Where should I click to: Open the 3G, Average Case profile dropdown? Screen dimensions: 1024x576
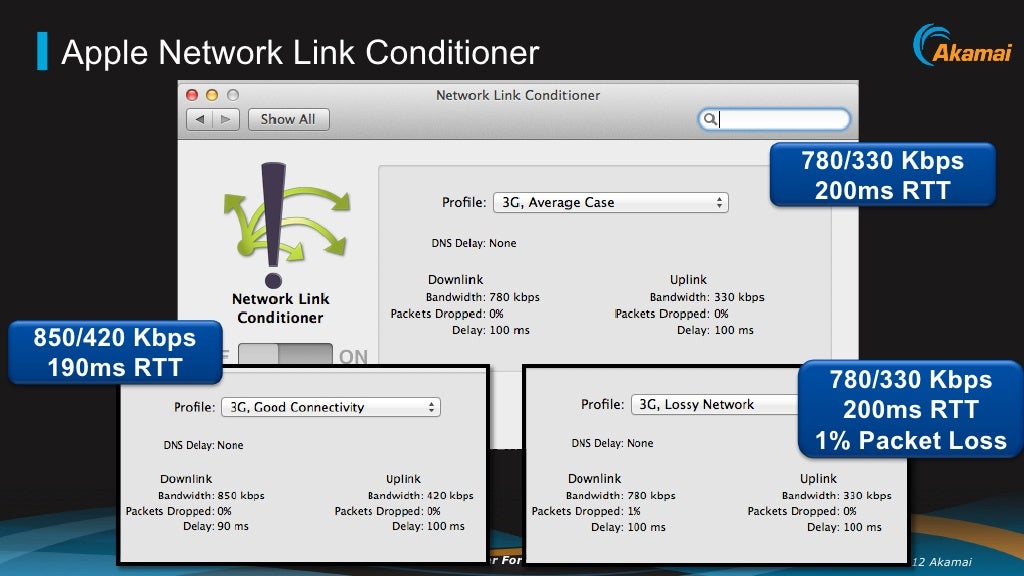pyautogui.click(x=611, y=202)
